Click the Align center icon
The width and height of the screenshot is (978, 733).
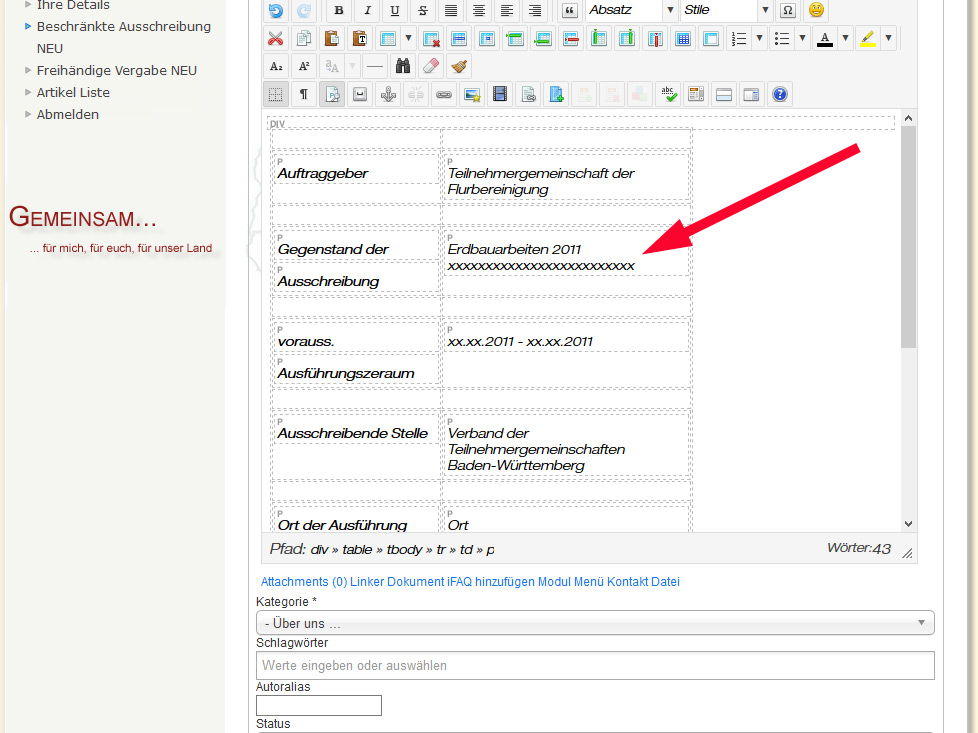click(x=478, y=10)
